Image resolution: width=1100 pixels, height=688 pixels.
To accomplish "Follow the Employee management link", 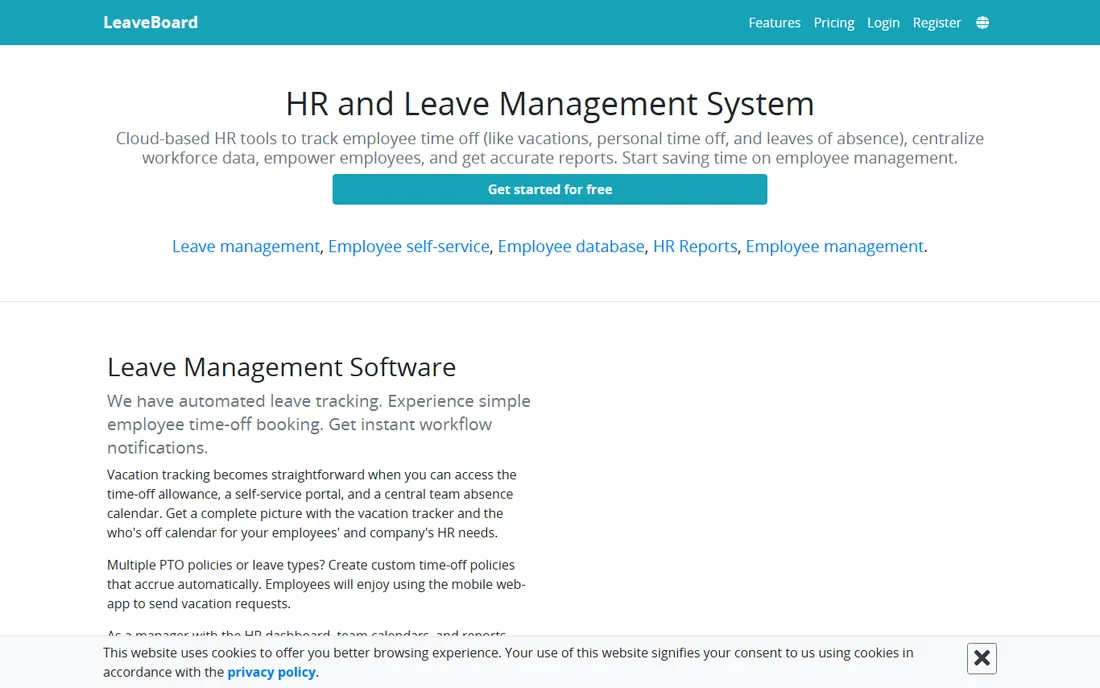I will point(834,246).
